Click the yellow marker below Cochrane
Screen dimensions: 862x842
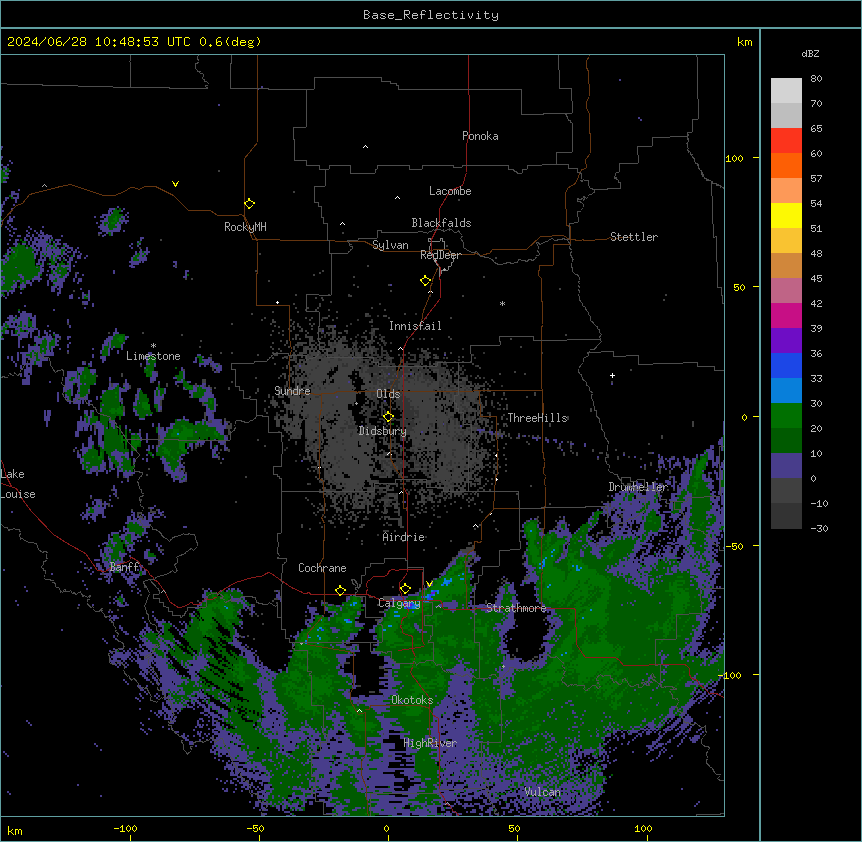point(340,591)
